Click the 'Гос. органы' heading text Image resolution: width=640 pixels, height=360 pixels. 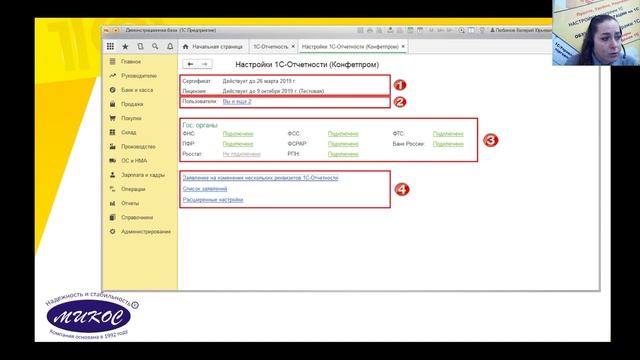pos(200,125)
